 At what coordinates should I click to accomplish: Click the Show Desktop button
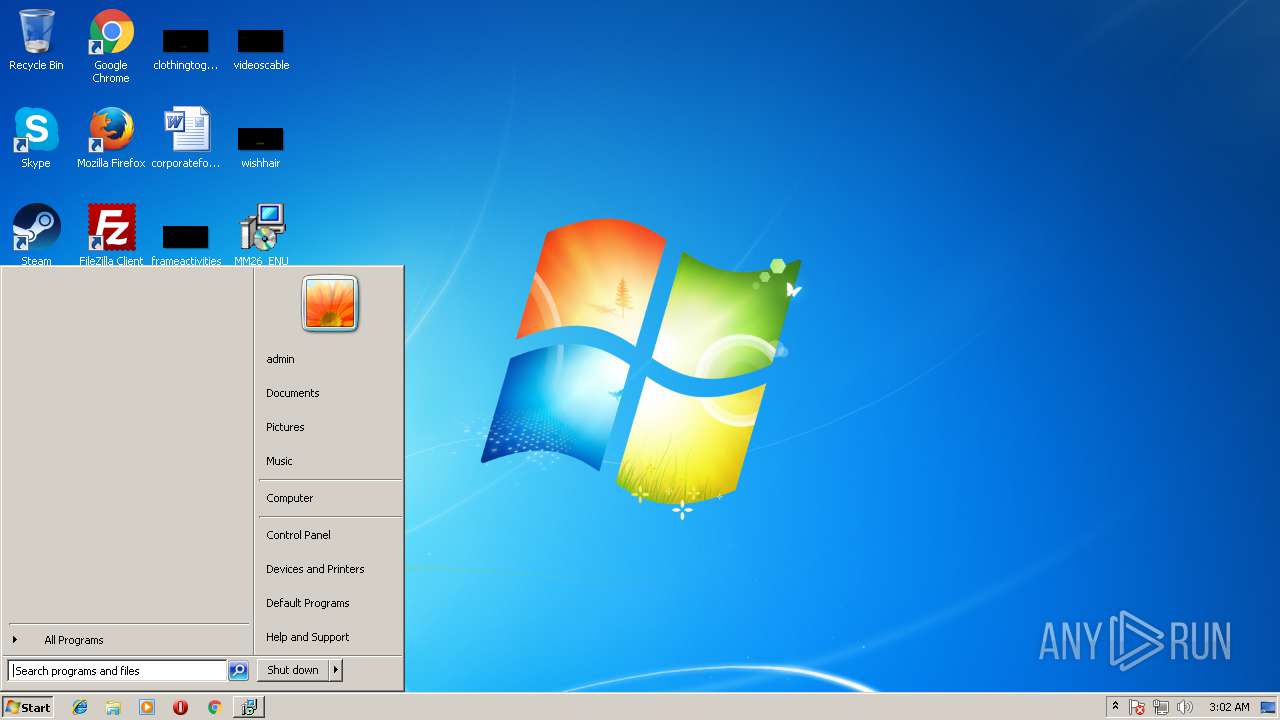point(1269,707)
